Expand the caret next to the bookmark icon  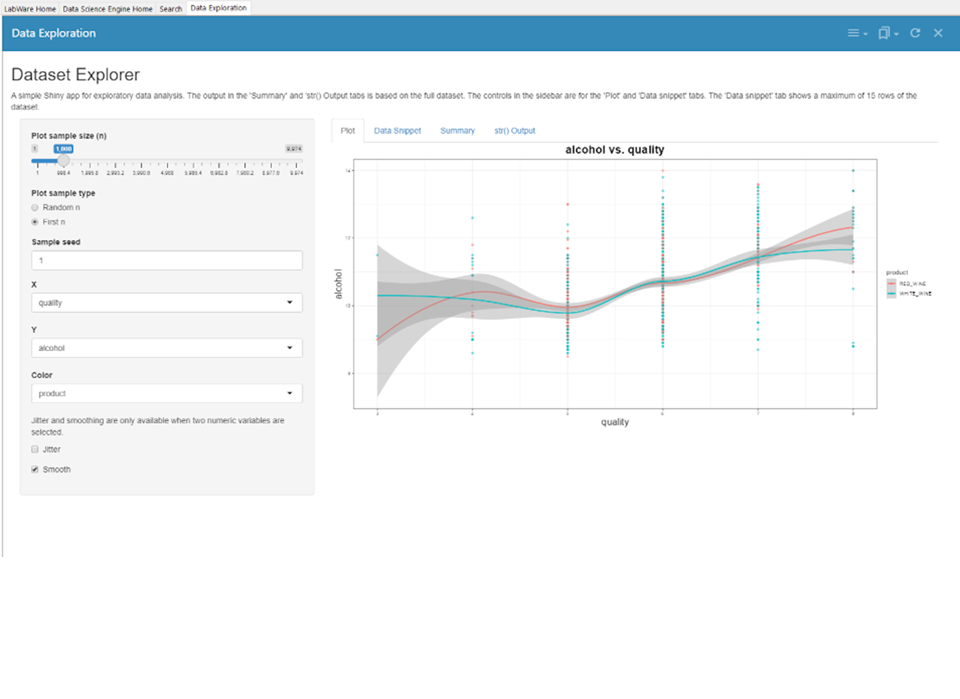coord(895,33)
